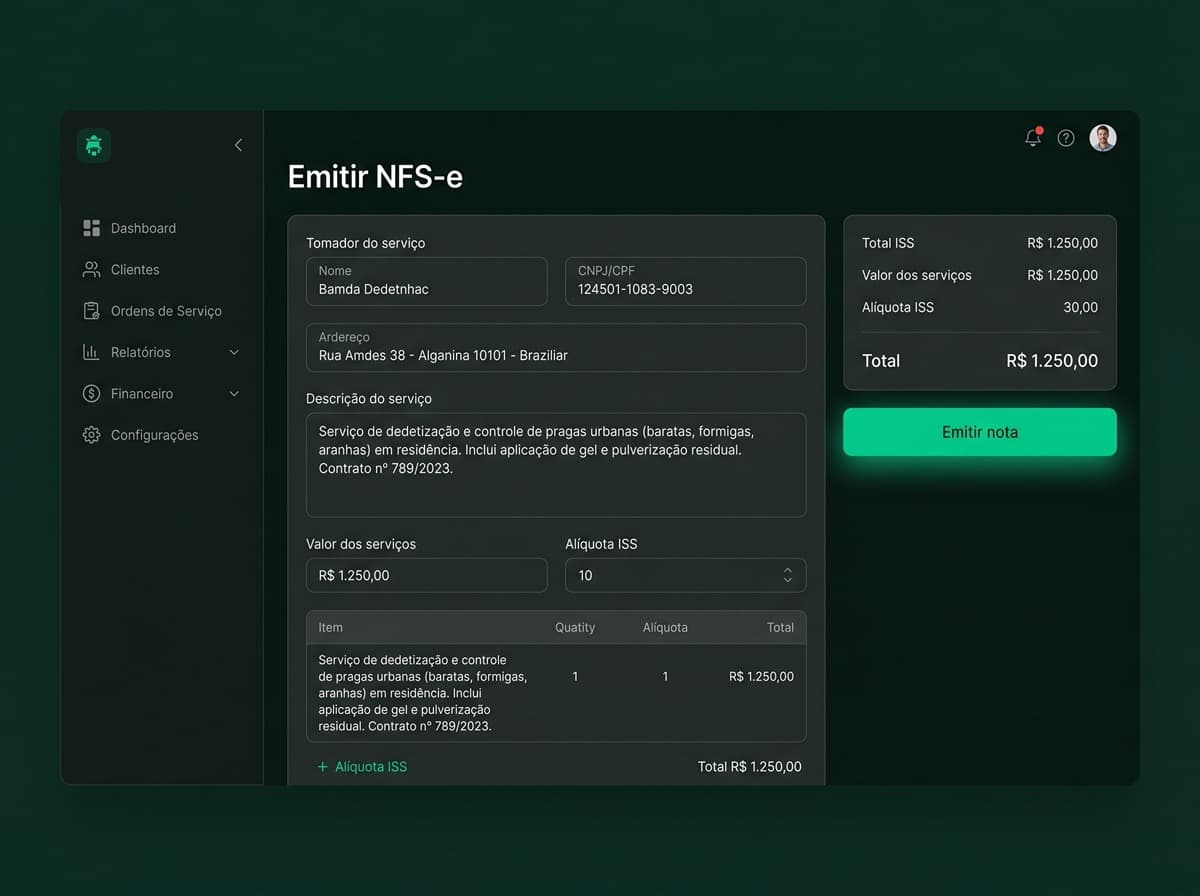Focus the Nome input field
Viewport: 1200px width, 896px height.
coord(427,281)
